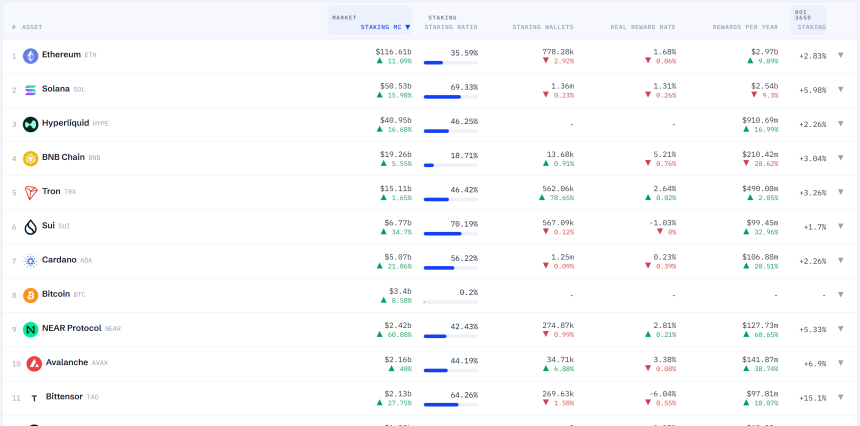Open the Avalanche asset link
This screenshot has height=426, width=860.
click(67, 362)
